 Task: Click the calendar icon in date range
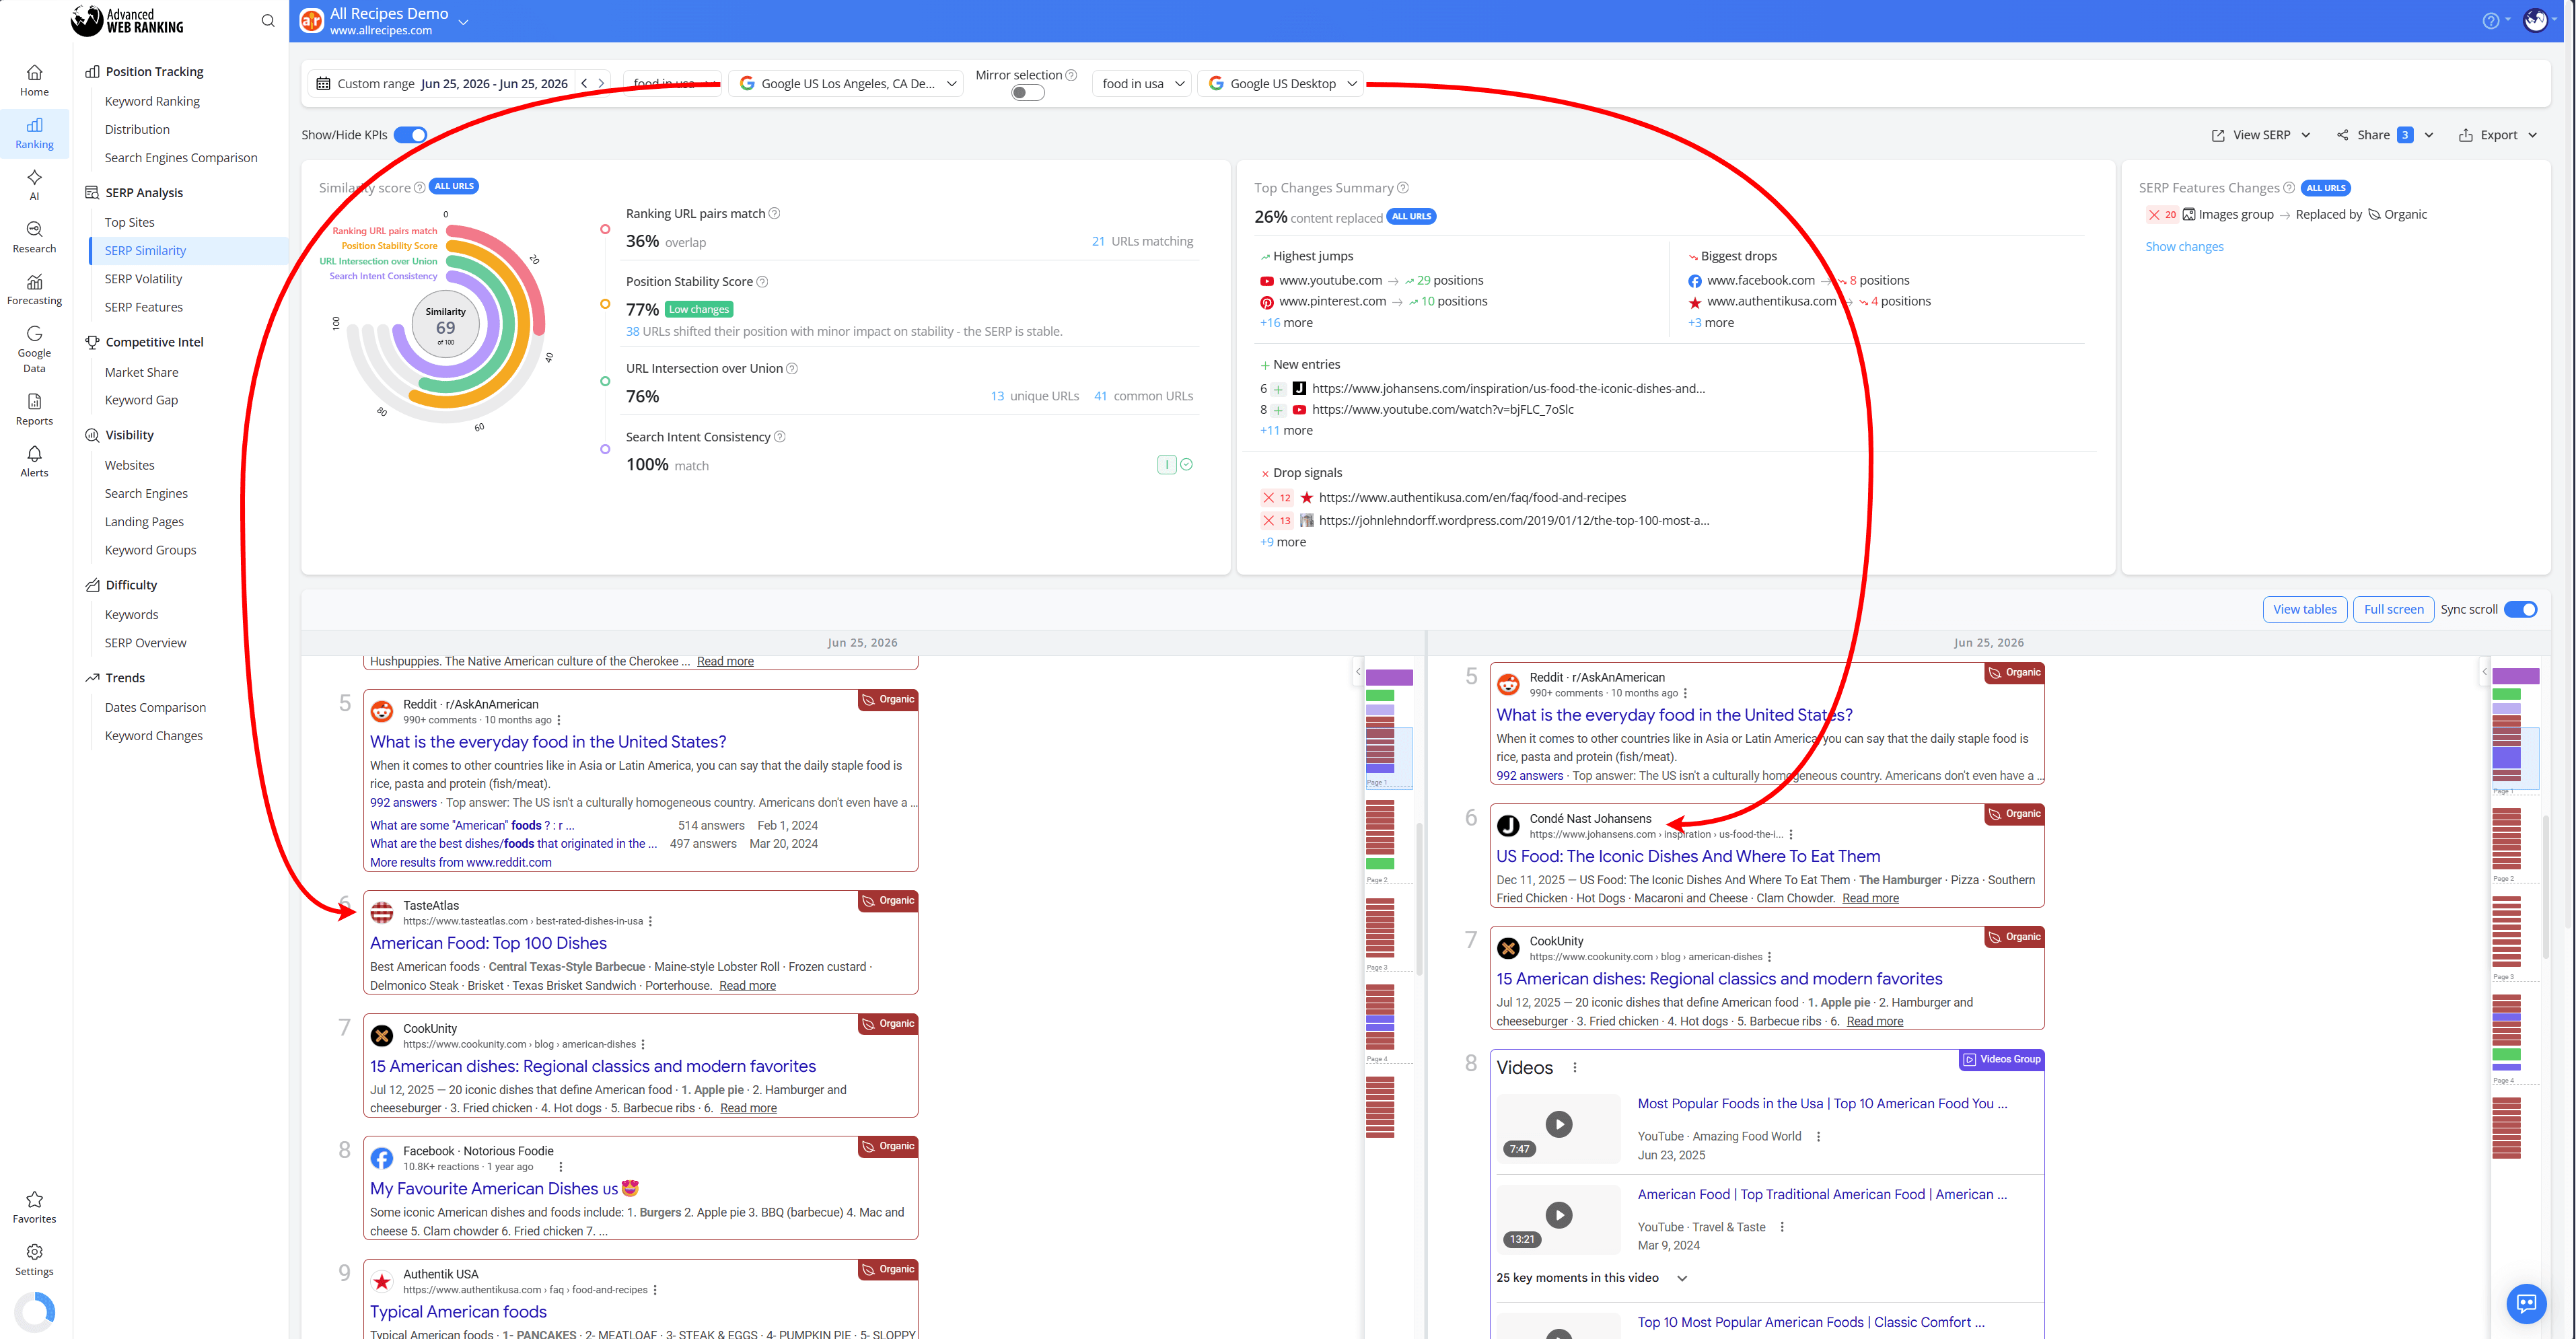322,83
